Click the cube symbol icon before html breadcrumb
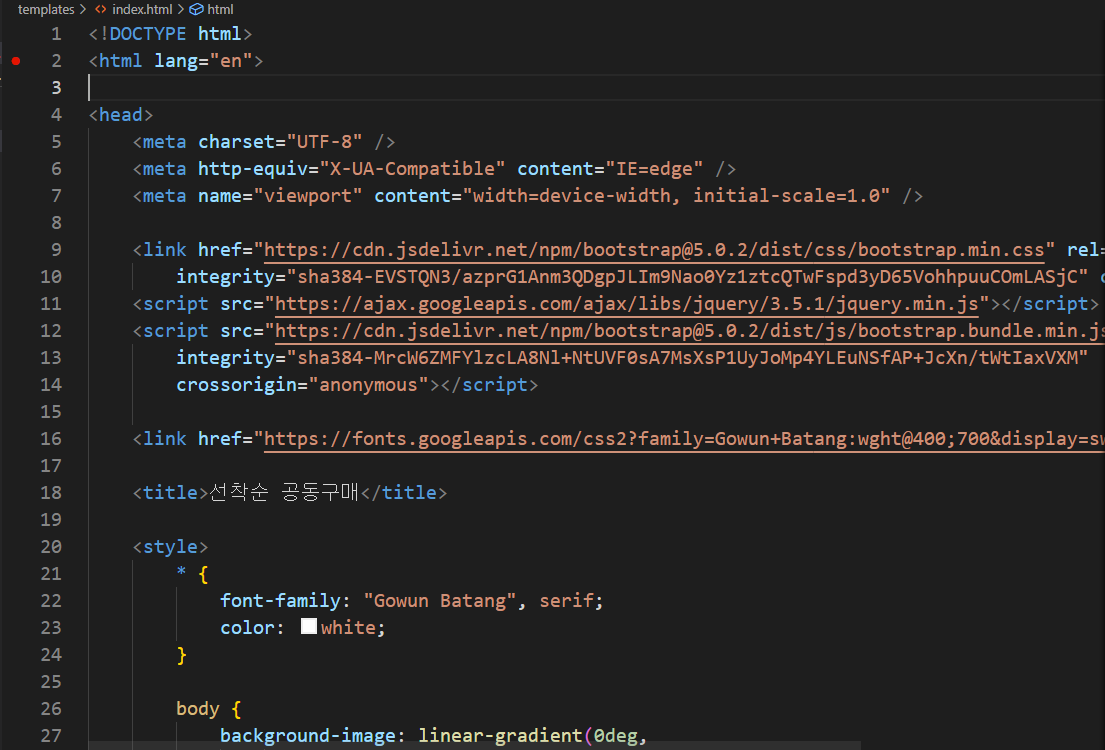The width and height of the screenshot is (1105, 750). 197,9
